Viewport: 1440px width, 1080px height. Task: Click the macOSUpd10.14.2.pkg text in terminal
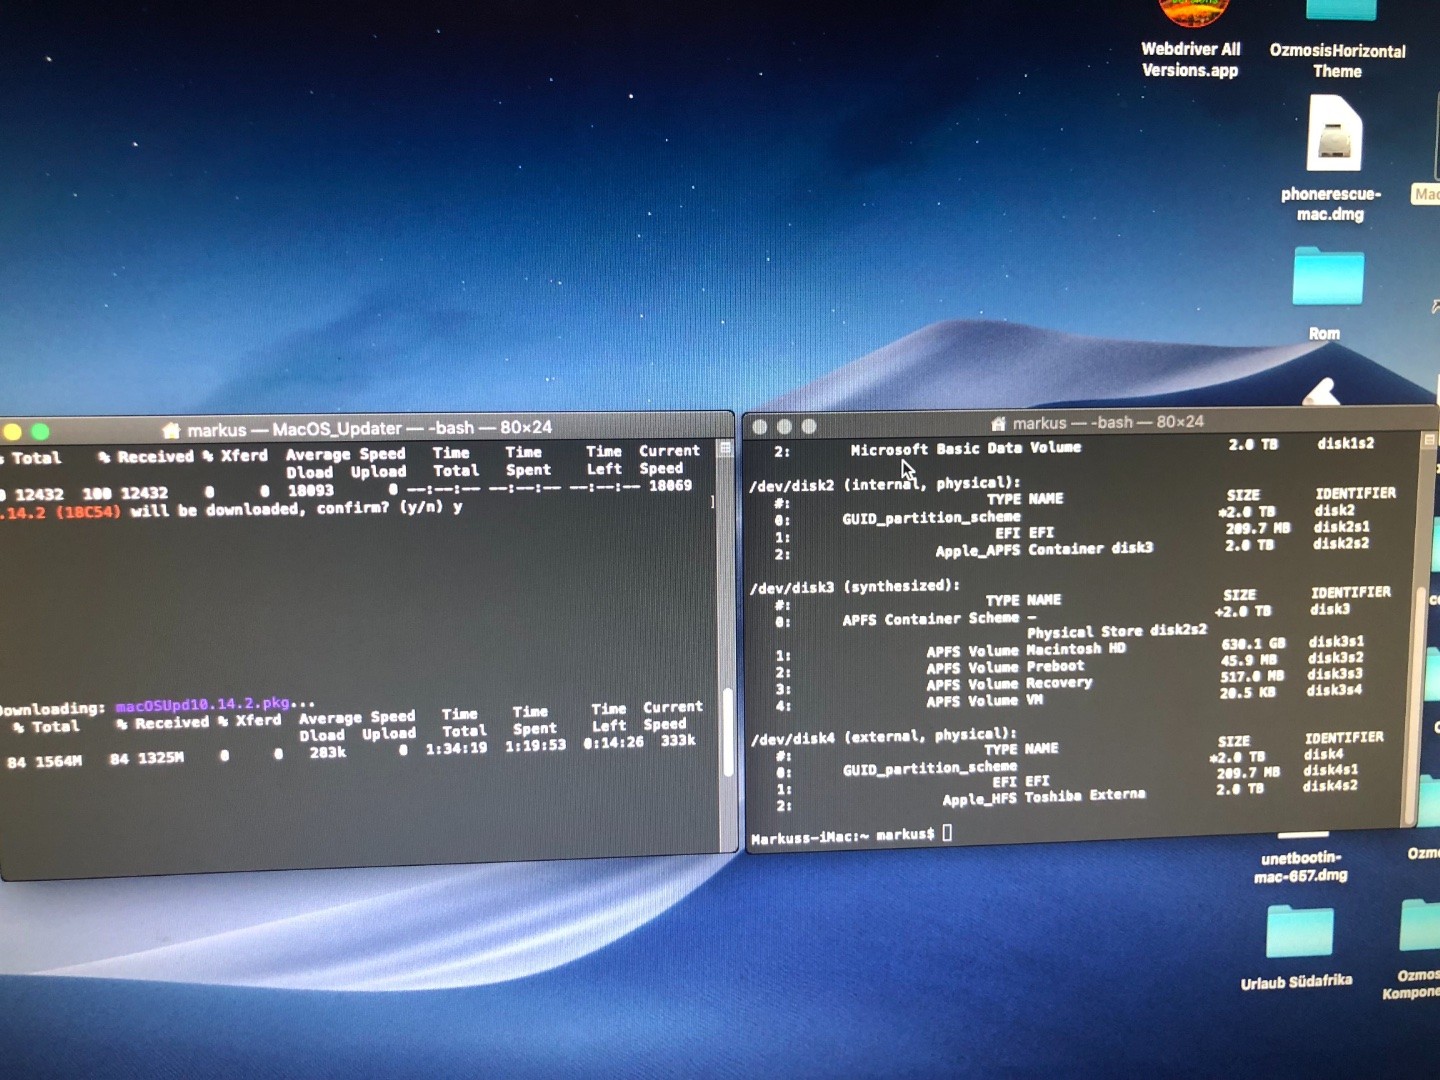(202, 705)
